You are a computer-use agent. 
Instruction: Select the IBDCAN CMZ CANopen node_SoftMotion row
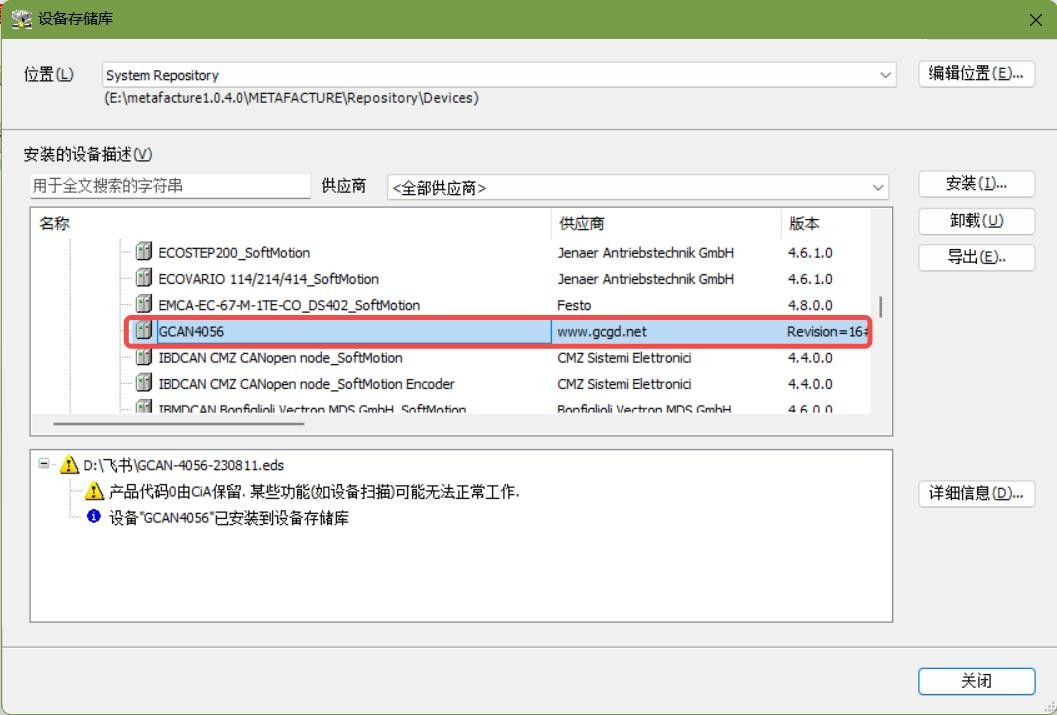(x=280, y=358)
